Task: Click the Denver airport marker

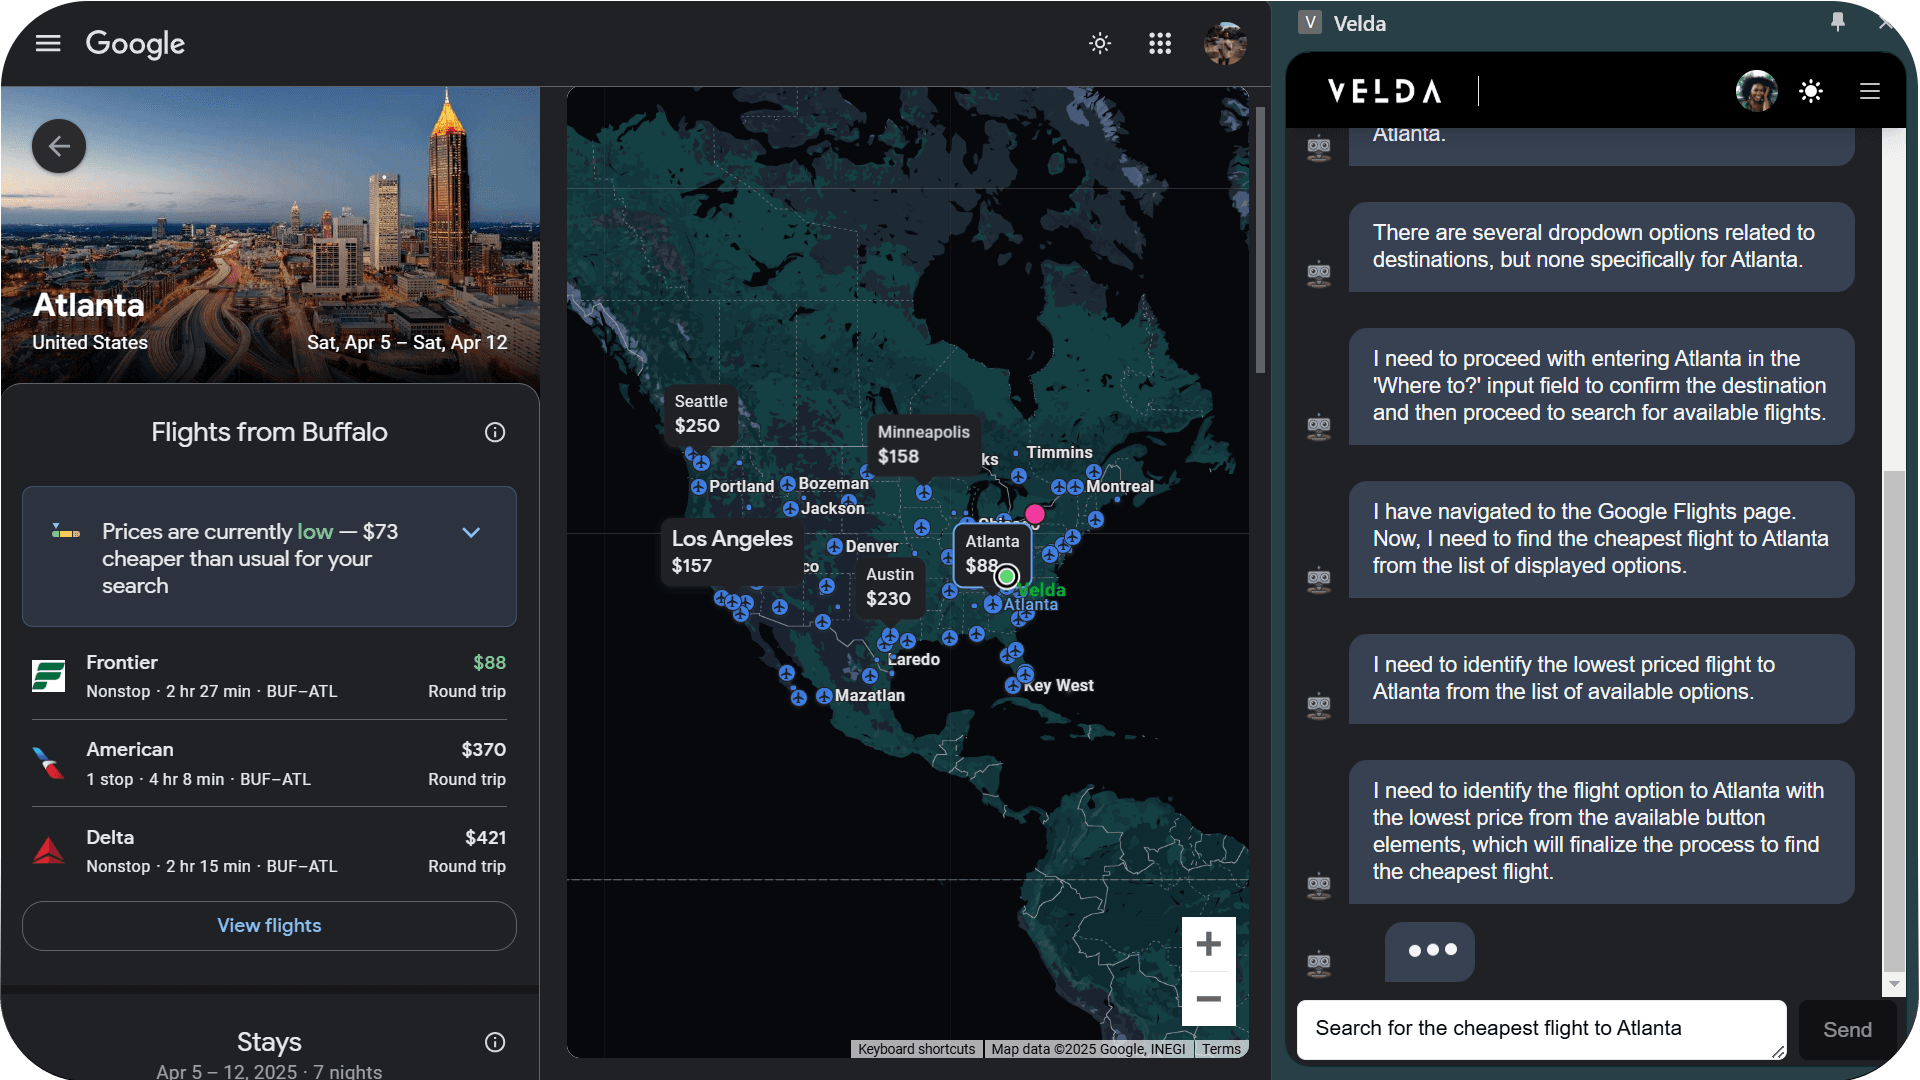Action: click(x=835, y=547)
